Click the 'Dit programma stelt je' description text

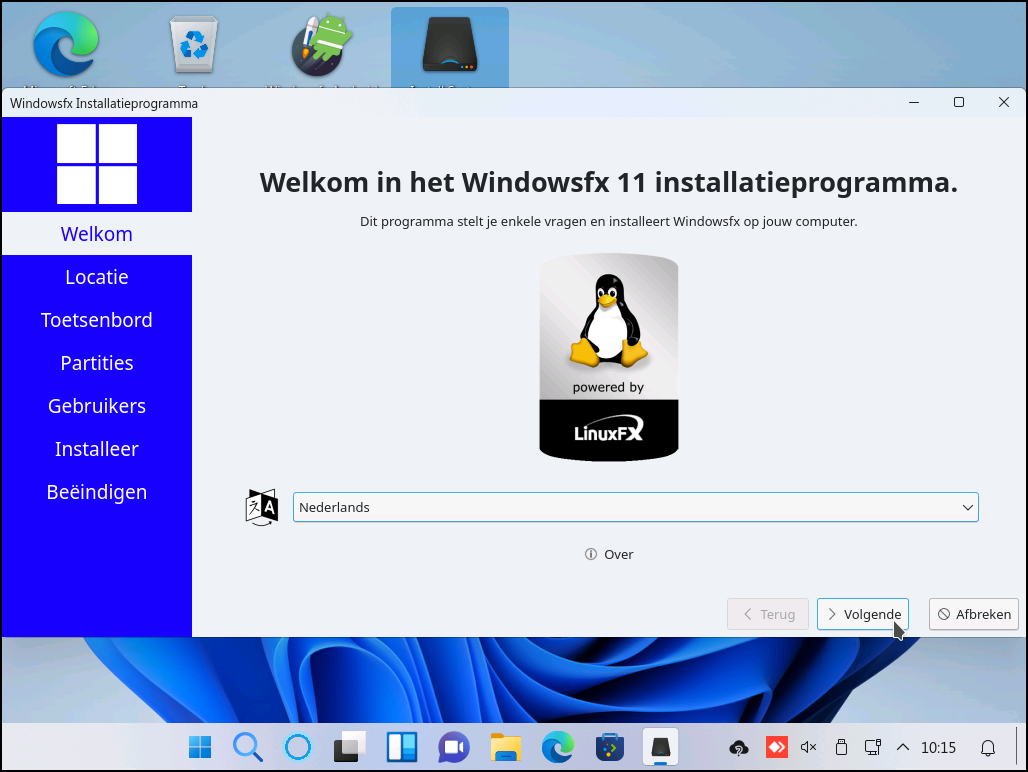[608, 222]
